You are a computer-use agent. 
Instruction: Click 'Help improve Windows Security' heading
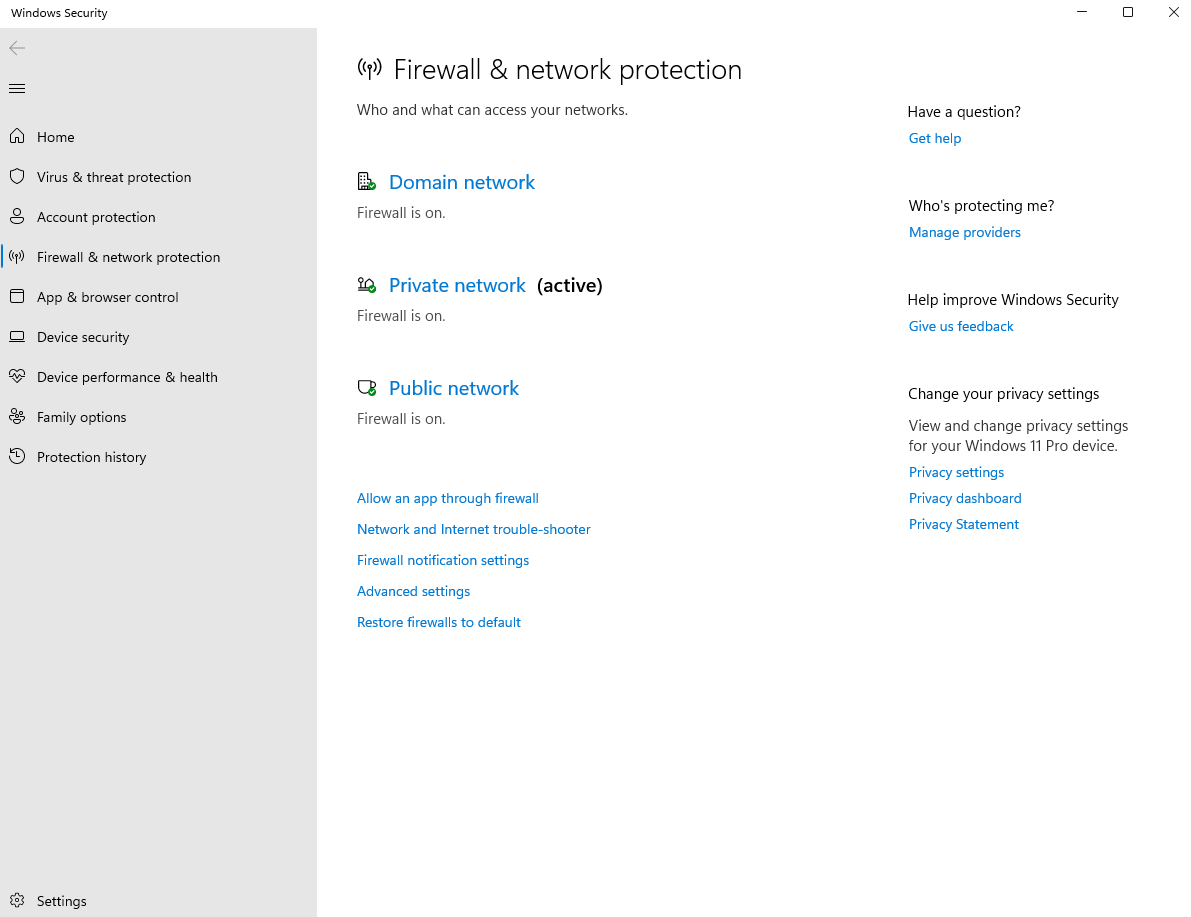1013,300
